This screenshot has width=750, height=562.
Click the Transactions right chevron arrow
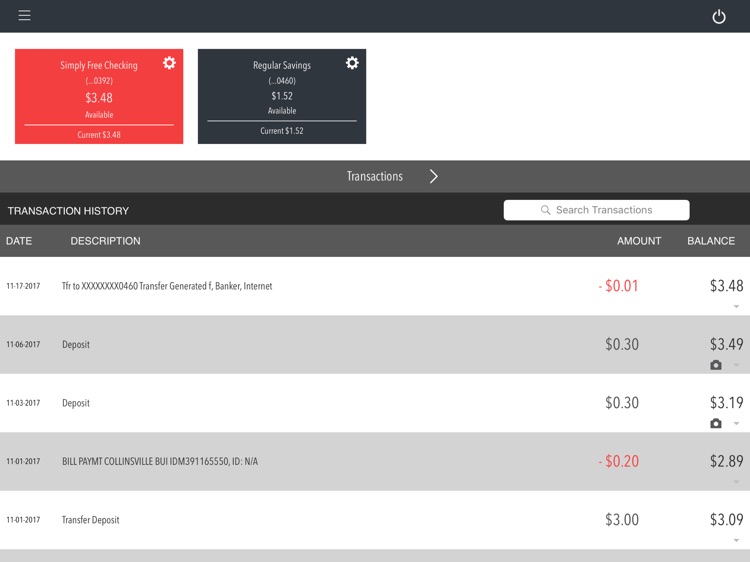[x=433, y=176]
